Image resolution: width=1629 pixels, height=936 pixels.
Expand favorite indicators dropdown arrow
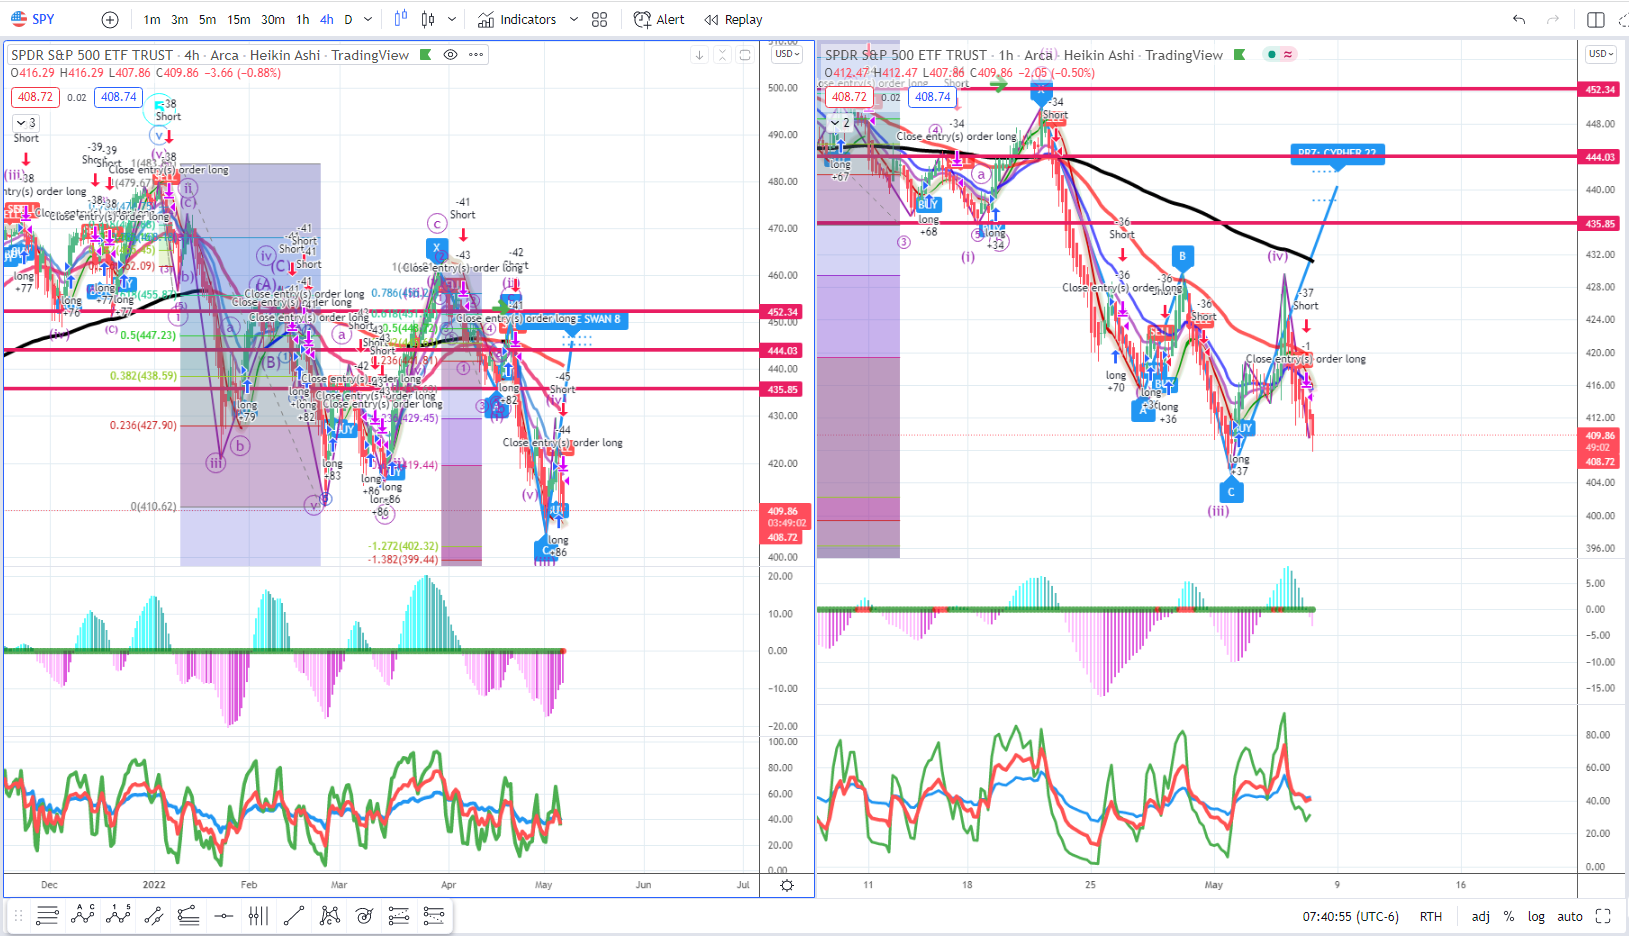573,20
